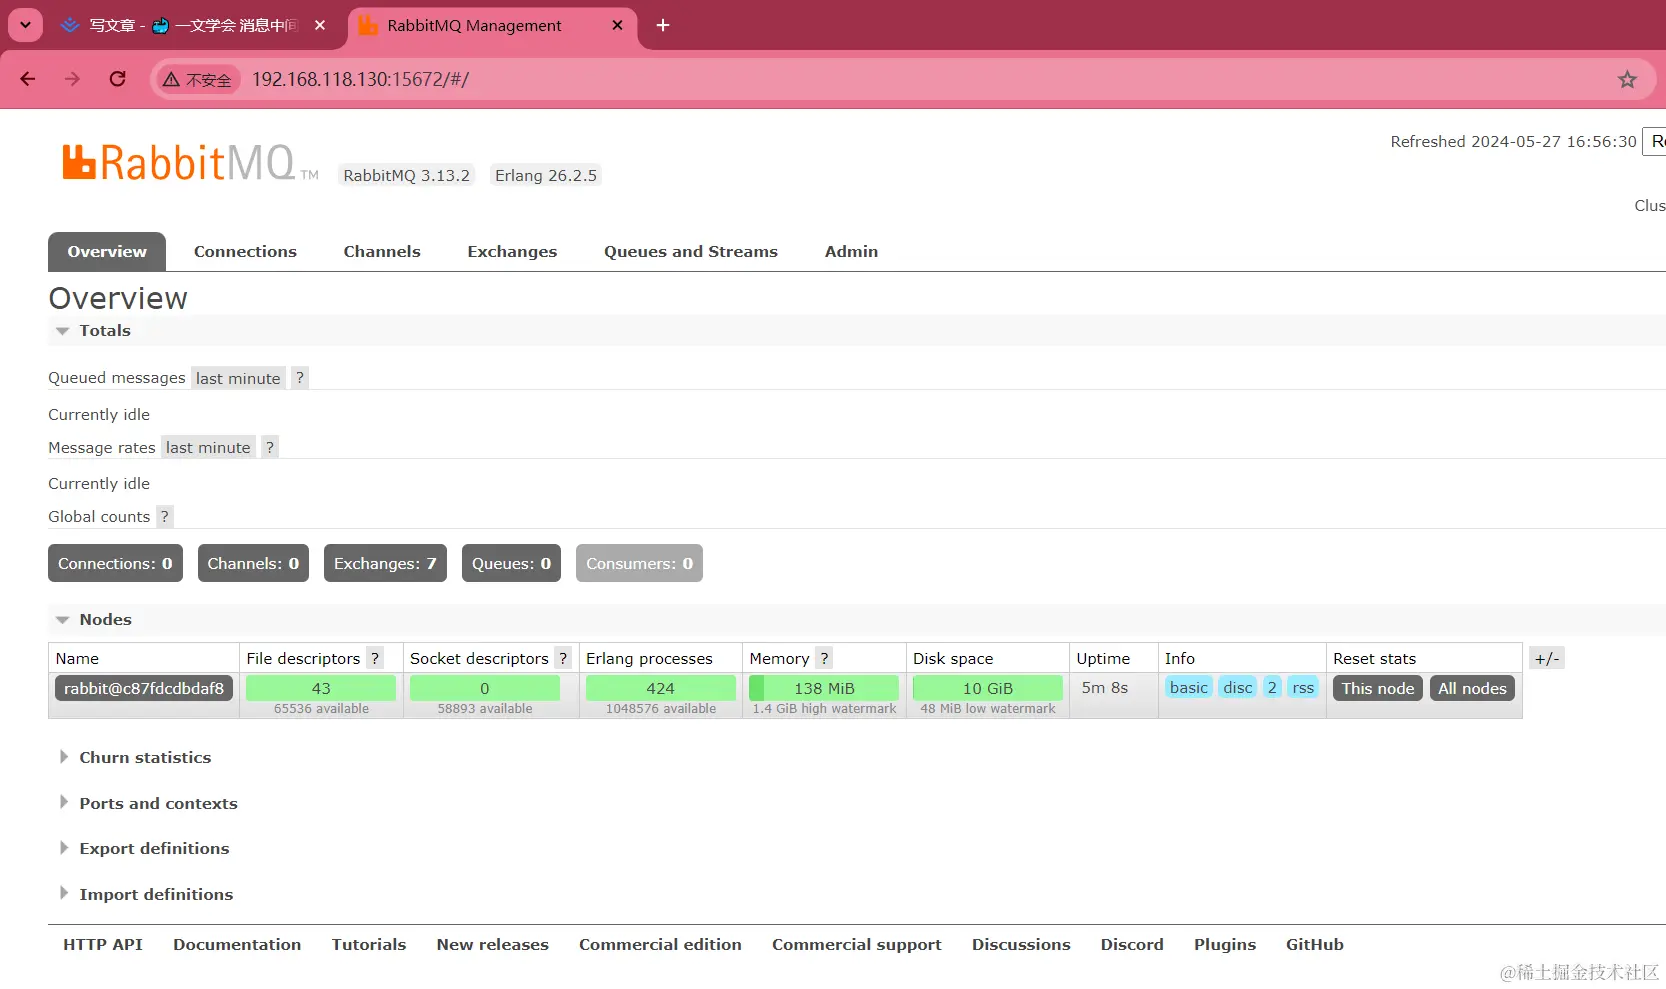This screenshot has height=989, width=1666.
Task: Open the Discussions link
Action: 1021,945
